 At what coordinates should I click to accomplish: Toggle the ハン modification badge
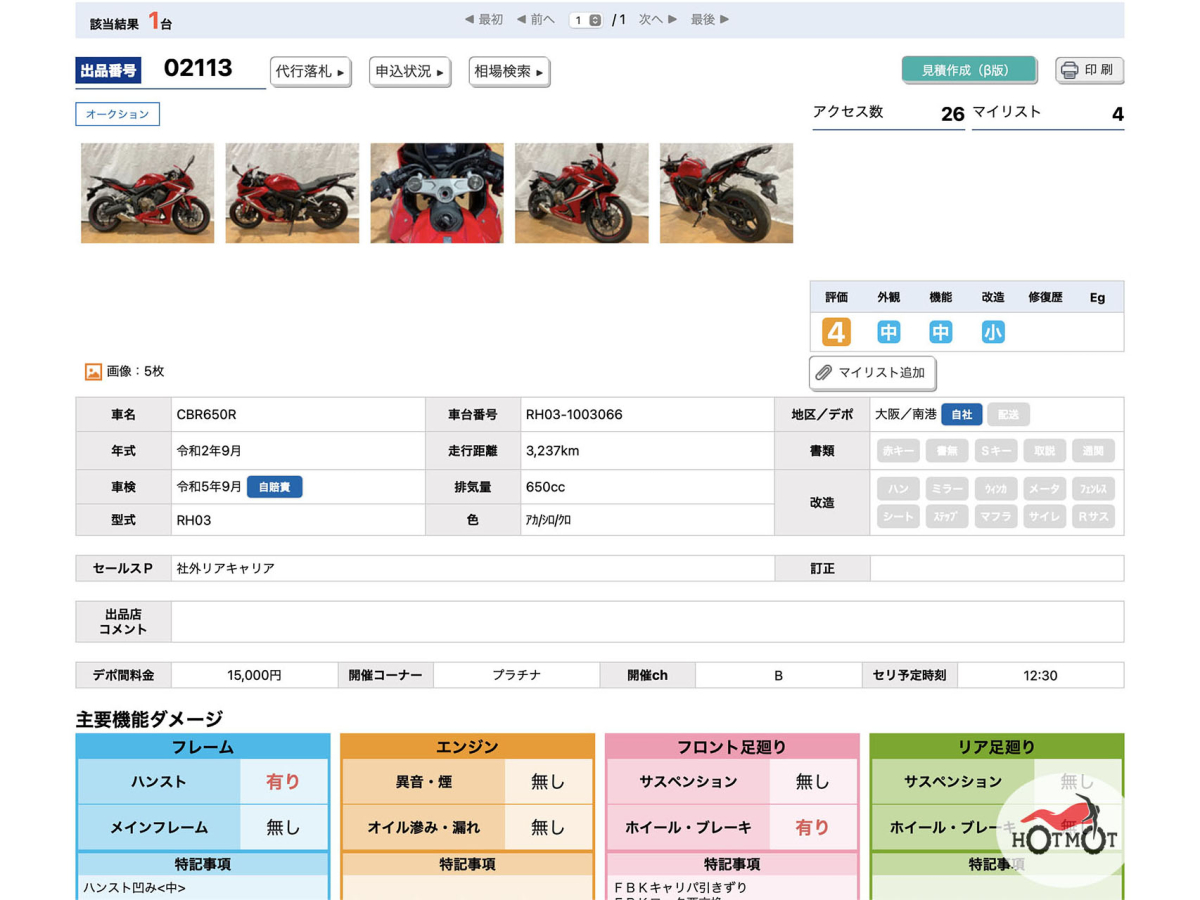898,489
